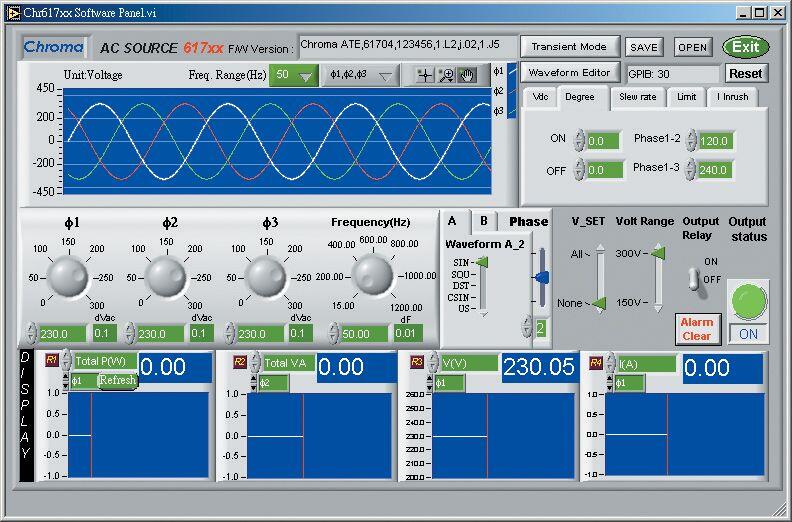
Task: Open the I Inrush tab
Action: pyautogui.click(x=733, y=97)
